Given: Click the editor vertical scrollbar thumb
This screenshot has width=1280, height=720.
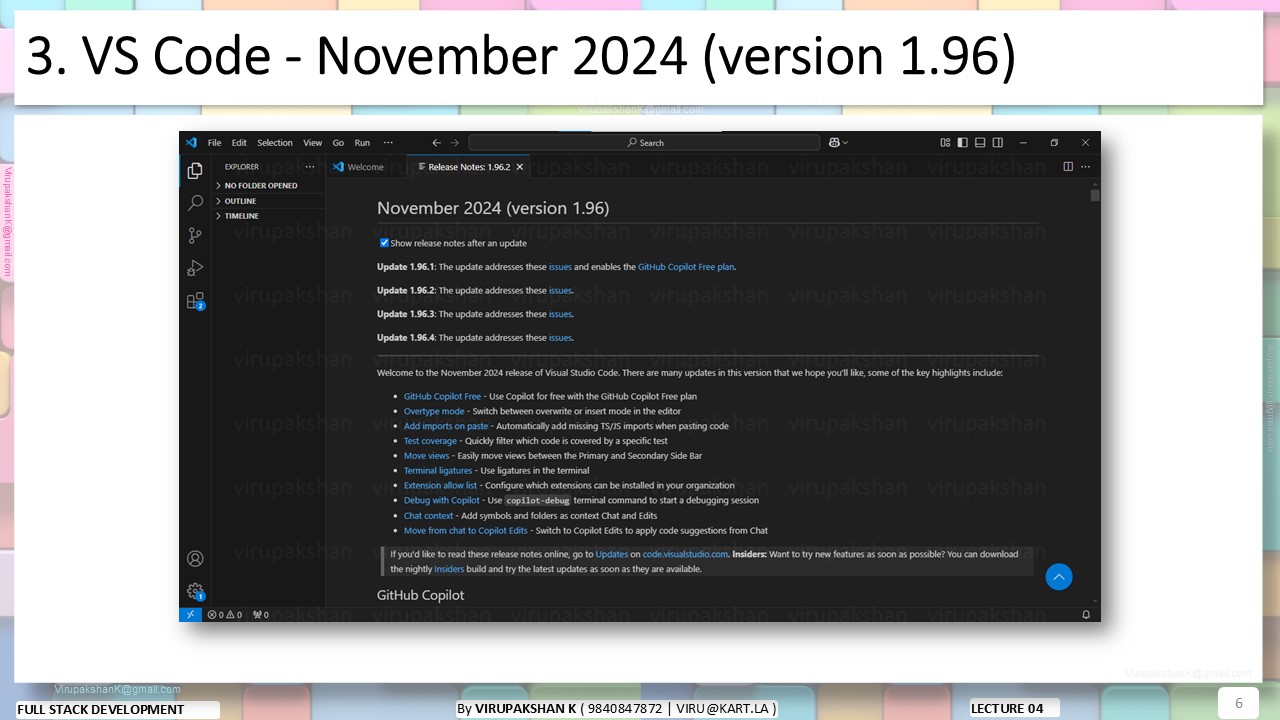Looking at the screenshot, I should click(1095, 194).
